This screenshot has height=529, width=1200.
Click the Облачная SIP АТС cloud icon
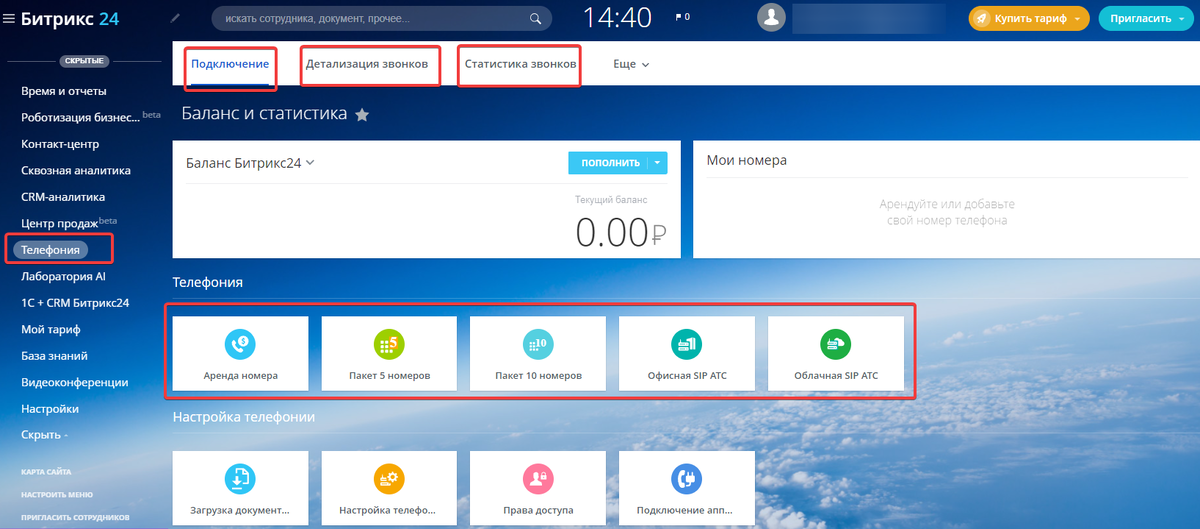pyautogui.click(x=835, y=343)
